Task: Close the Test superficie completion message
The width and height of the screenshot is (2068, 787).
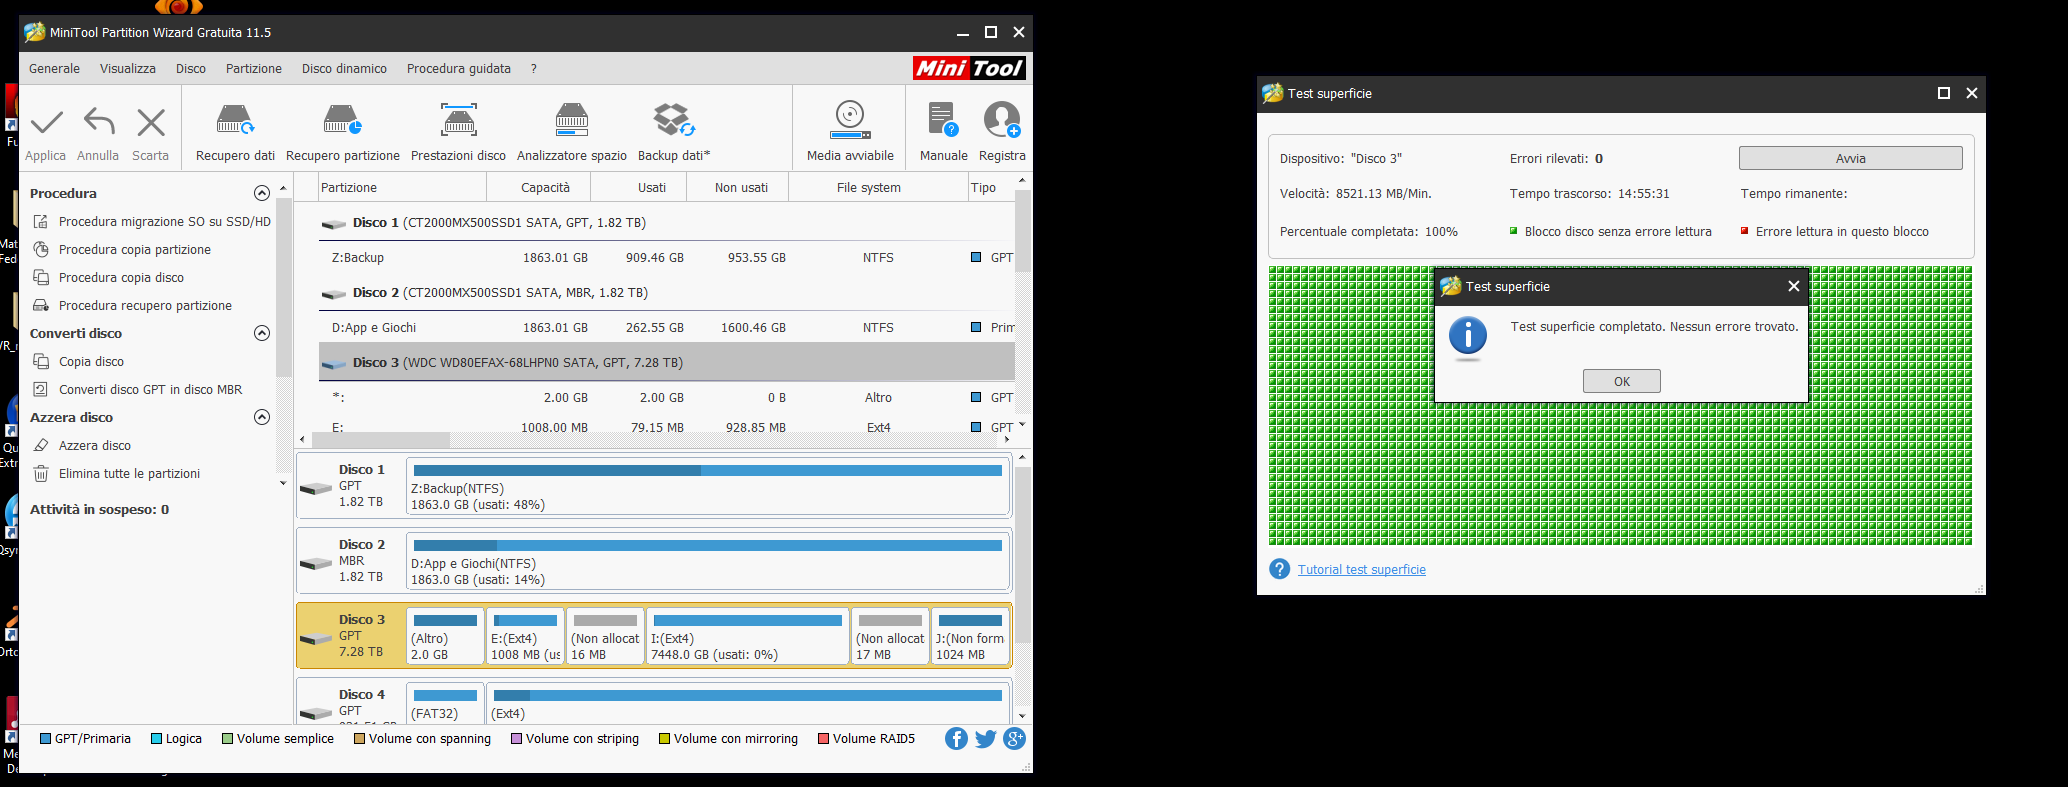Action: point(1794,286)
